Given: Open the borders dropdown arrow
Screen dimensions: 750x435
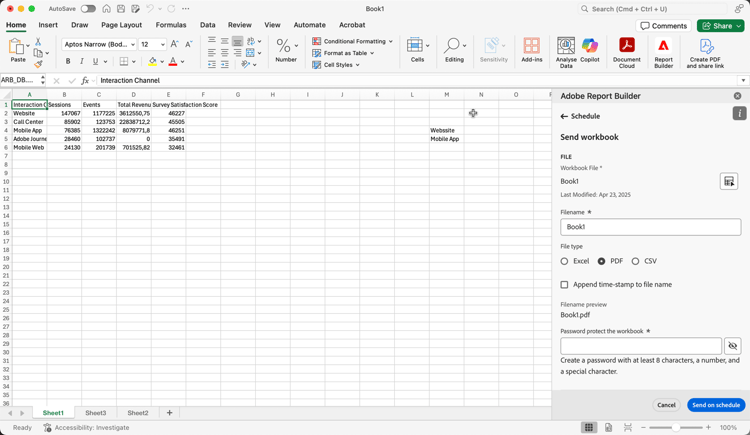Looking at the screenshot, I should (133, 61).
